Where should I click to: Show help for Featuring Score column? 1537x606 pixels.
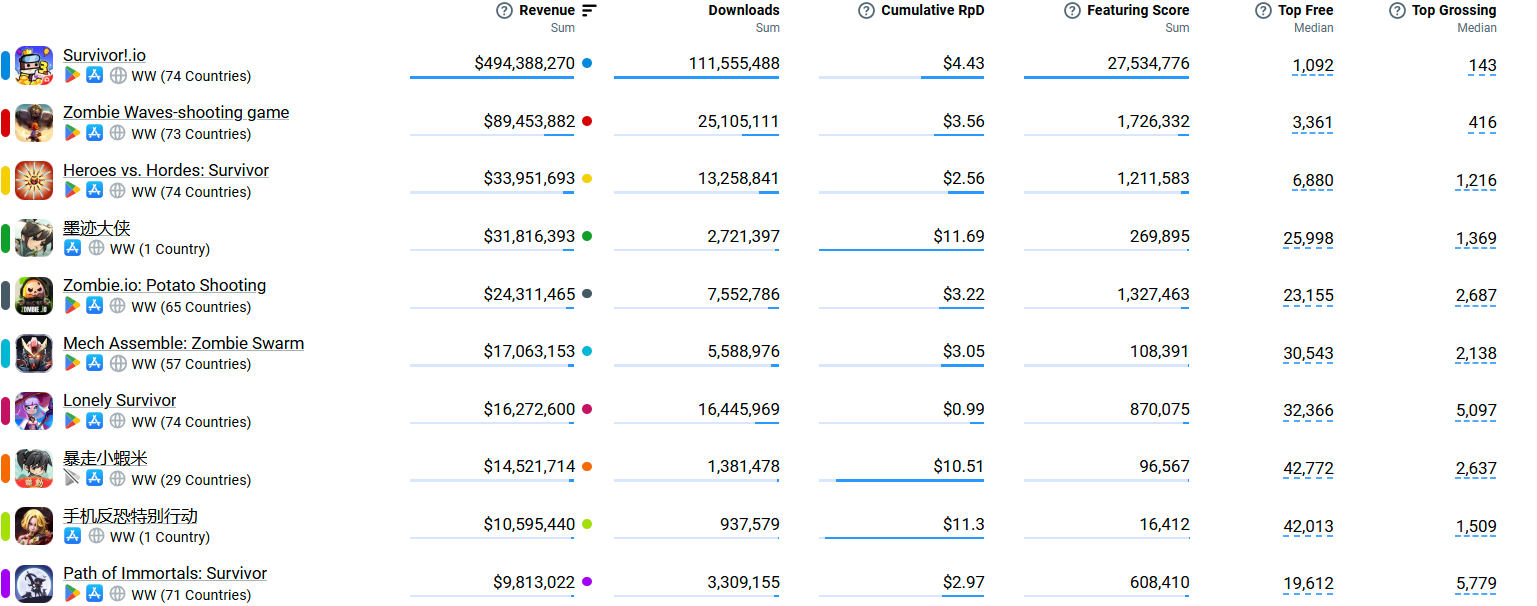1072,11
